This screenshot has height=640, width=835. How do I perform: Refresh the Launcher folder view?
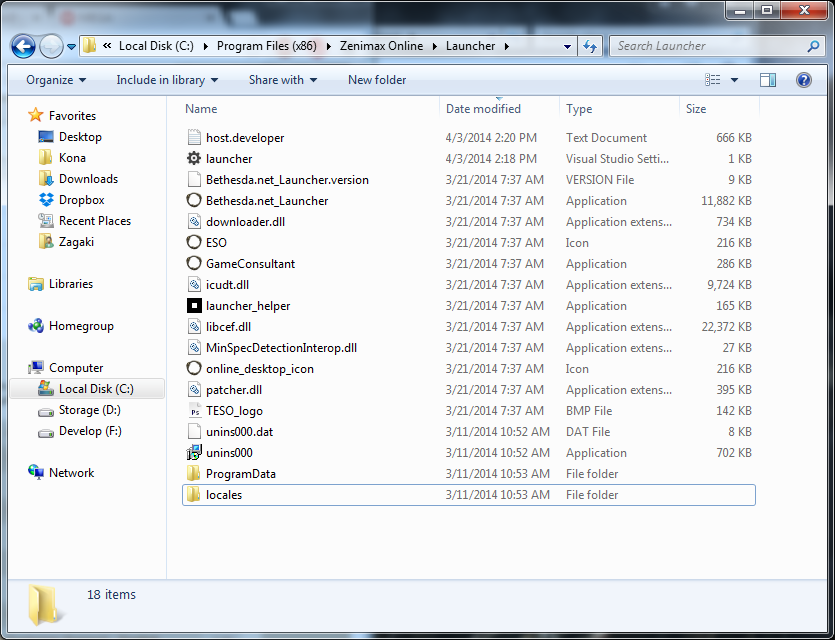(590, 46)
